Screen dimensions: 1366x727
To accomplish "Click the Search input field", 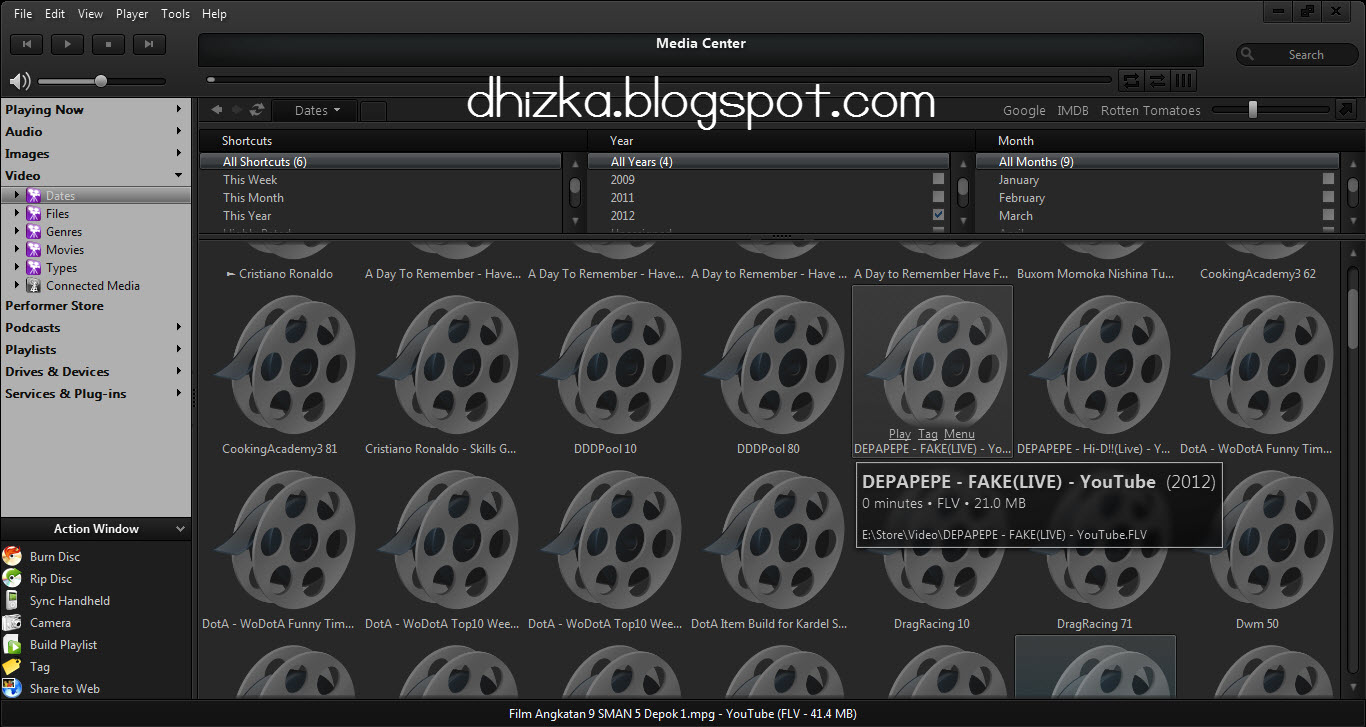I will pos(1295,55).
